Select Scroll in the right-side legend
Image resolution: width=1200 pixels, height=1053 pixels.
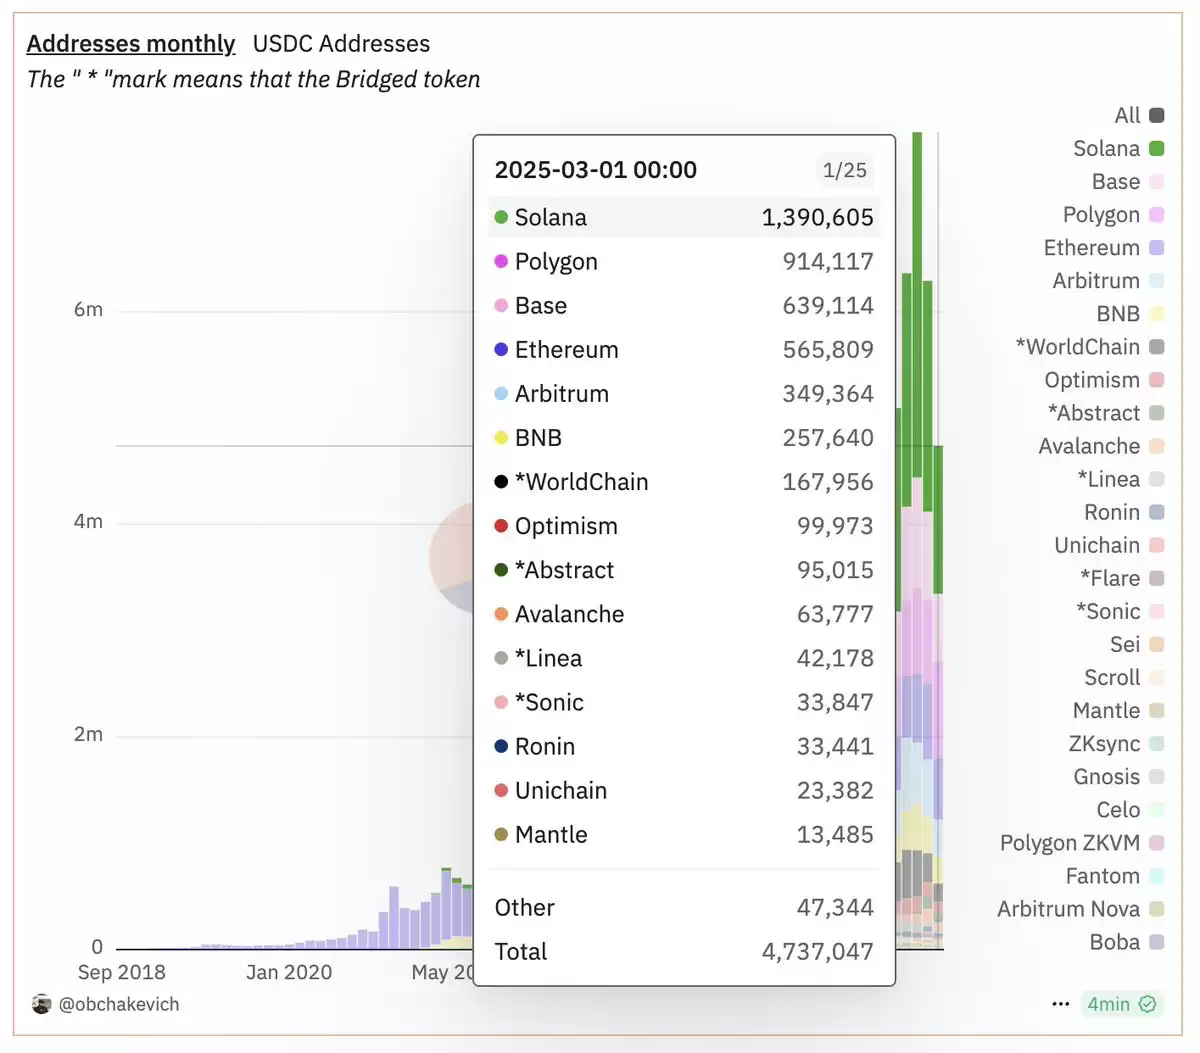coord(1124,677)
